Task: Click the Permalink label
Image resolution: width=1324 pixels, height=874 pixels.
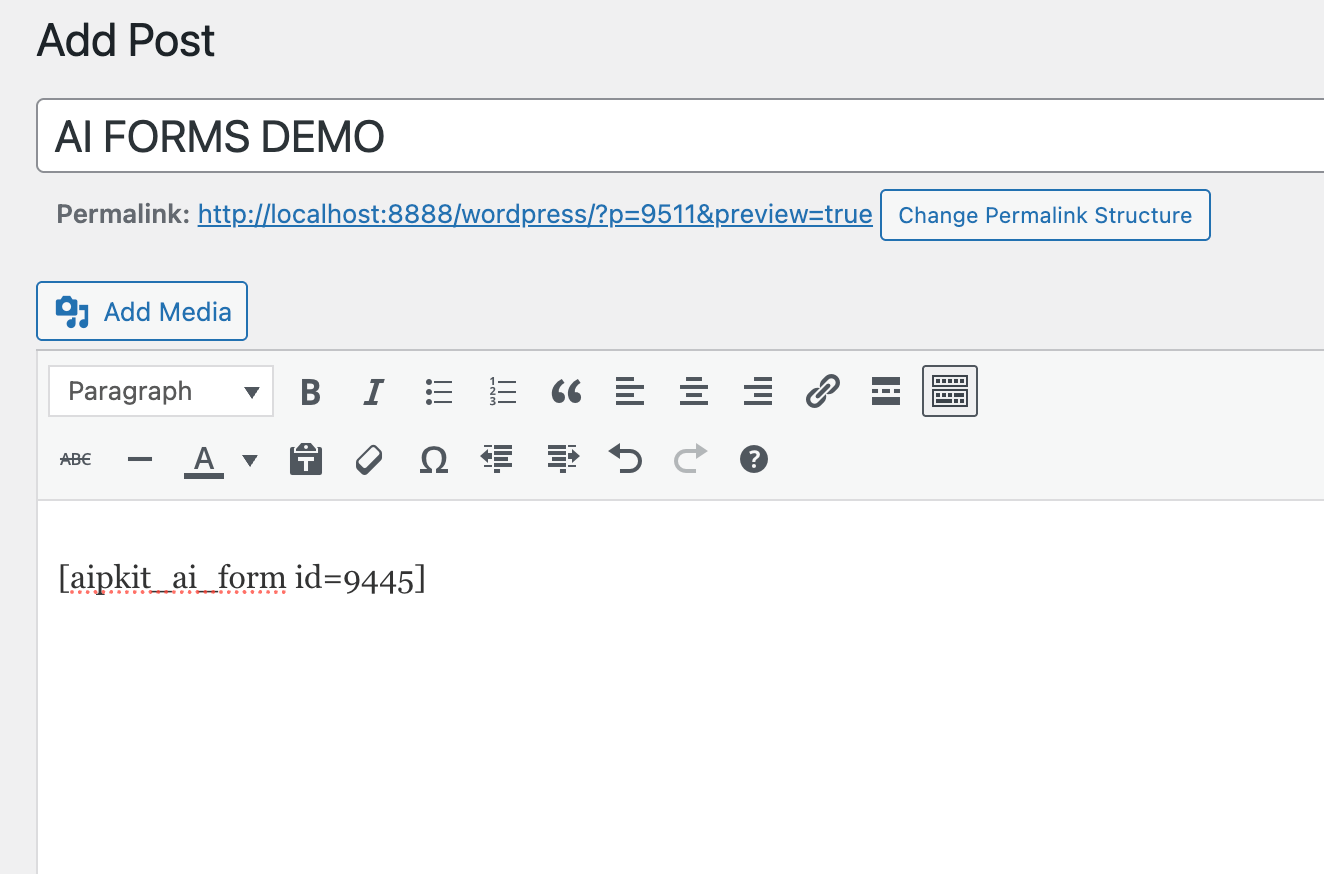Action: 123,215
